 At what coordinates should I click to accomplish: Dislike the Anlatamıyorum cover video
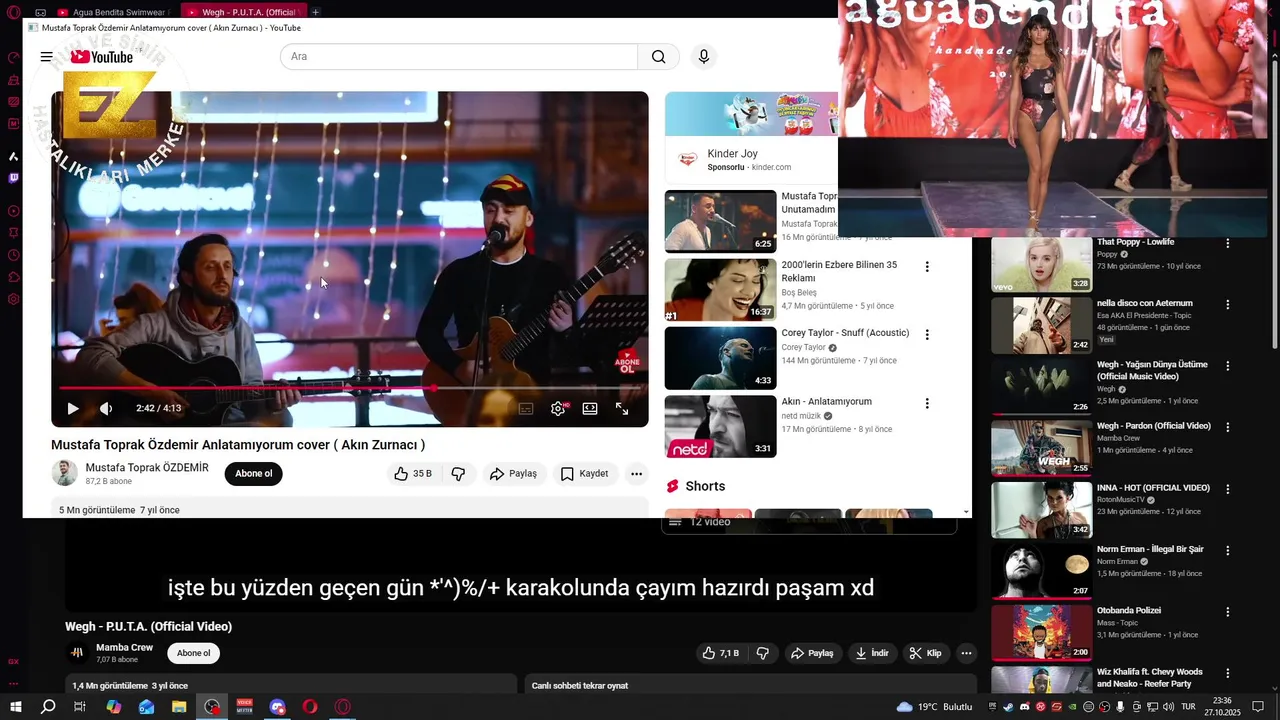[x=458, y=473]
